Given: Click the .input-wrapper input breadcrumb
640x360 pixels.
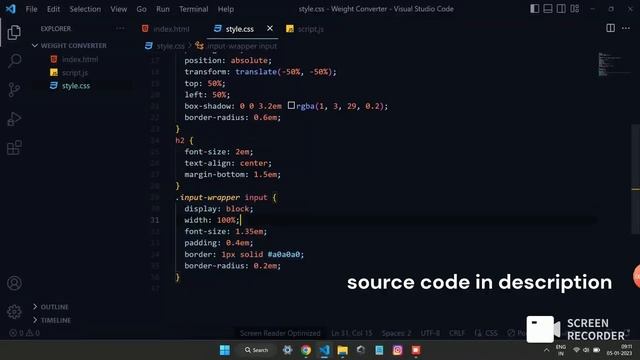Looking at the screenshot, I should pyautogui.click(x=237, y=46).
